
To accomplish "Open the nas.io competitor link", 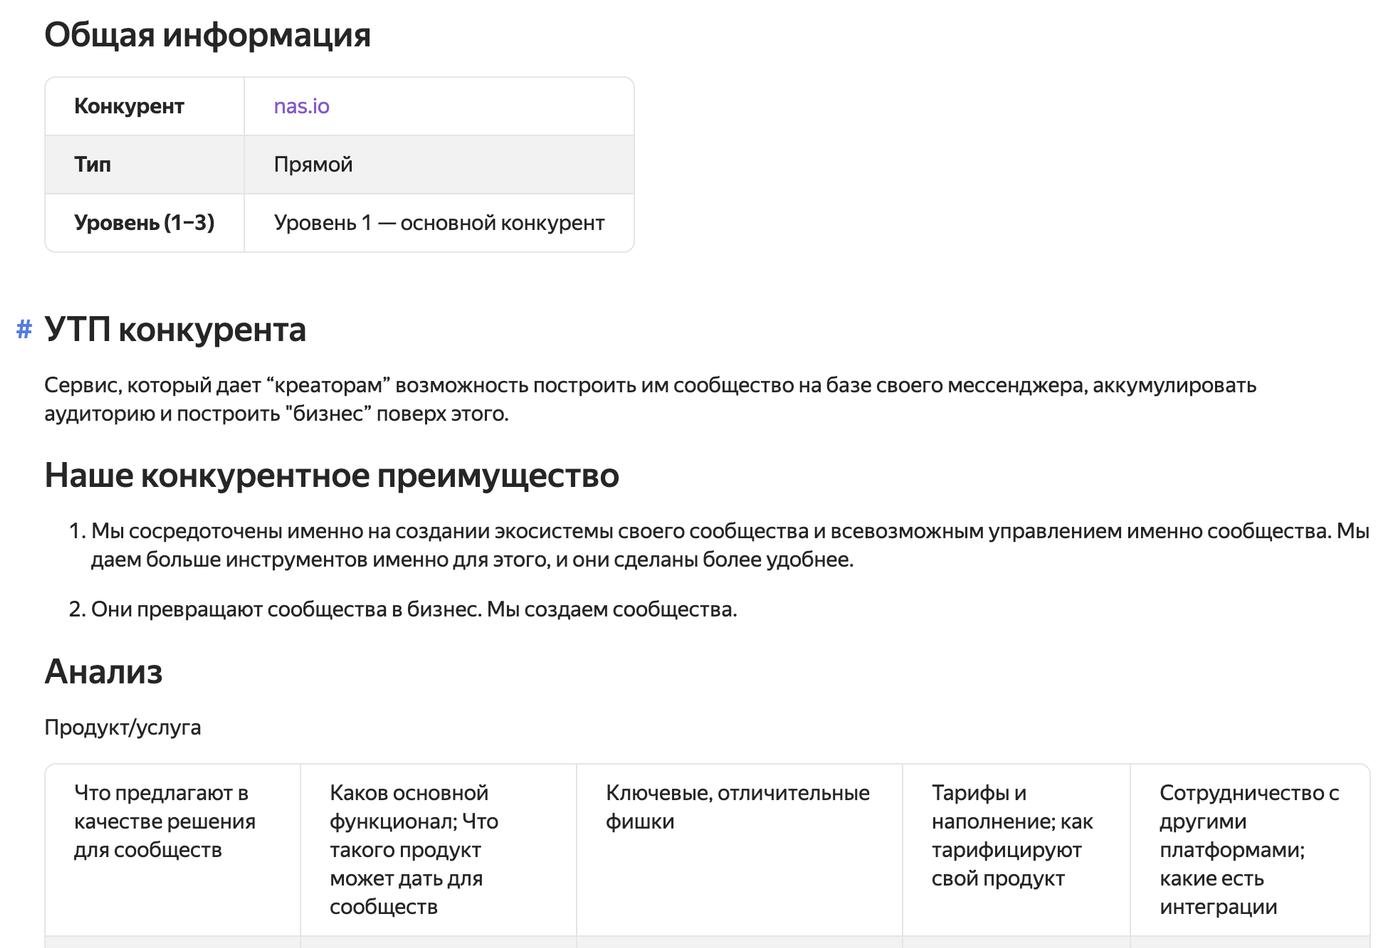I will coord(301,106).
